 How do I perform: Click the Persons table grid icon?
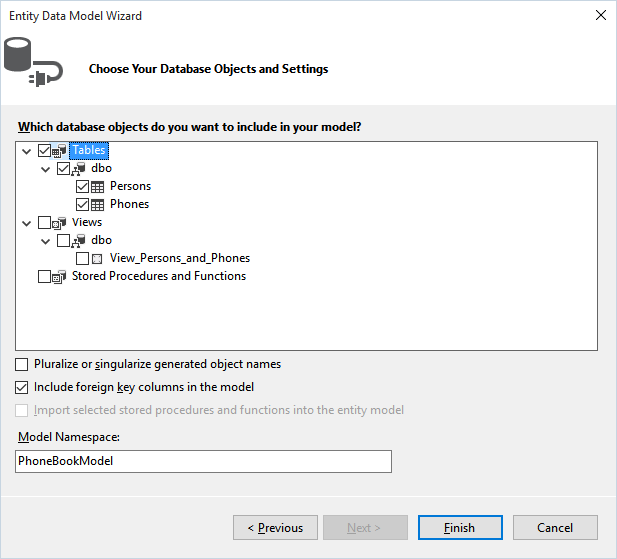(97, 187)
